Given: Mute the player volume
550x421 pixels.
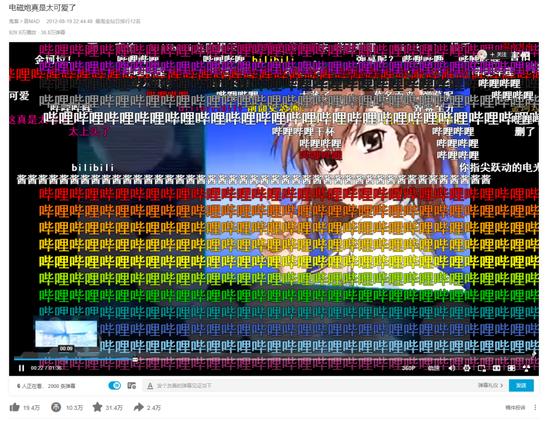Looking at the screenshot, I should 452,368.
